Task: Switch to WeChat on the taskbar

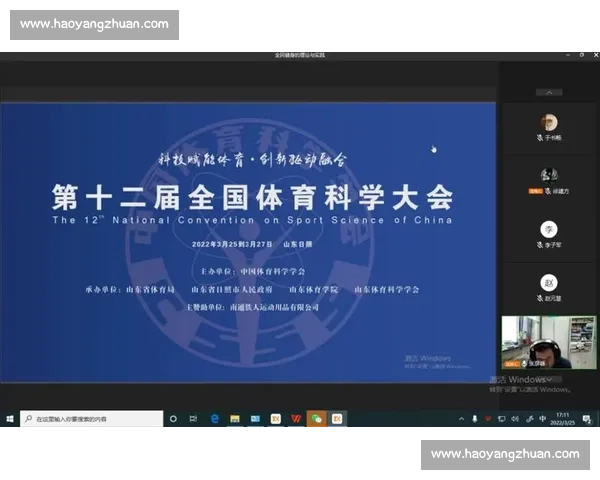Action: 316,419
